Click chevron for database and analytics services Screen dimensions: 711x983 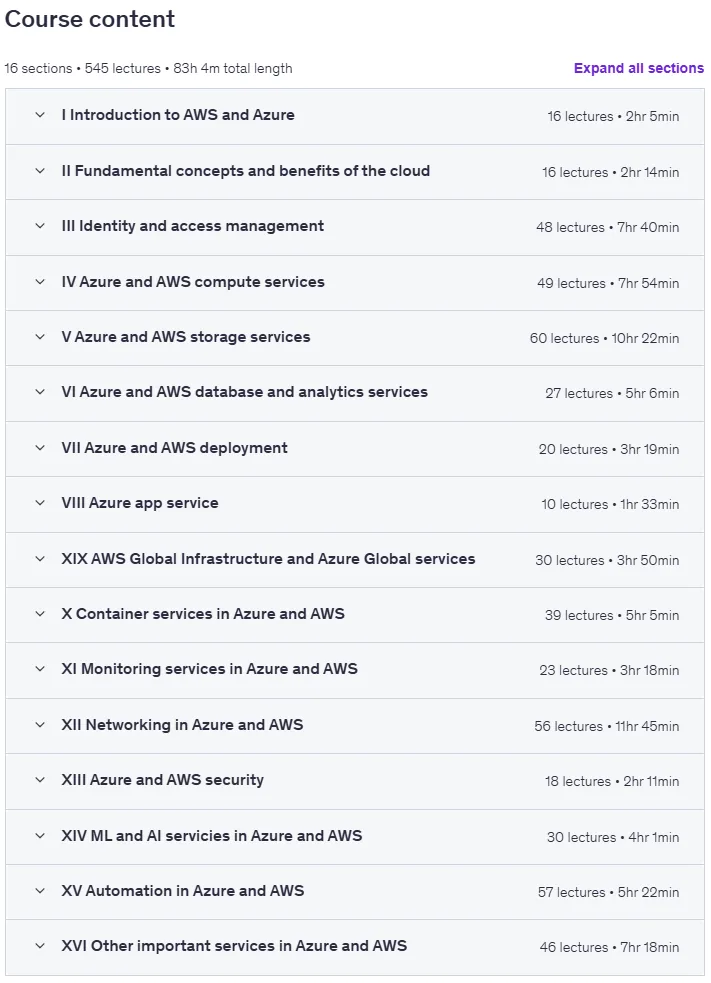click(40, 392)
